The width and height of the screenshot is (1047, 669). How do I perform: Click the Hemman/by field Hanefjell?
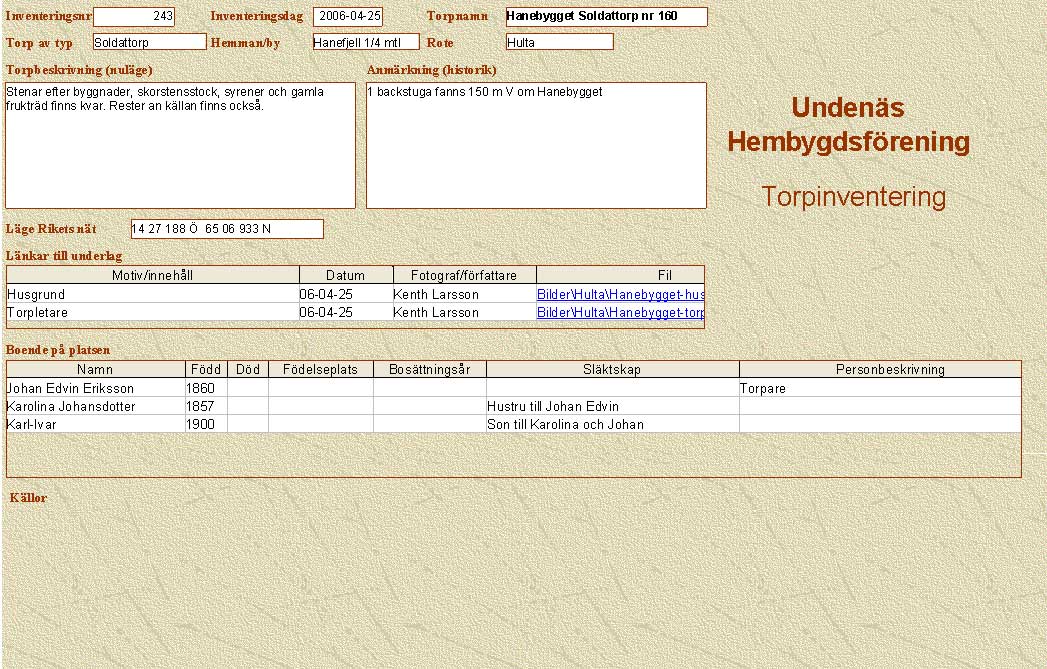[365, 42]
